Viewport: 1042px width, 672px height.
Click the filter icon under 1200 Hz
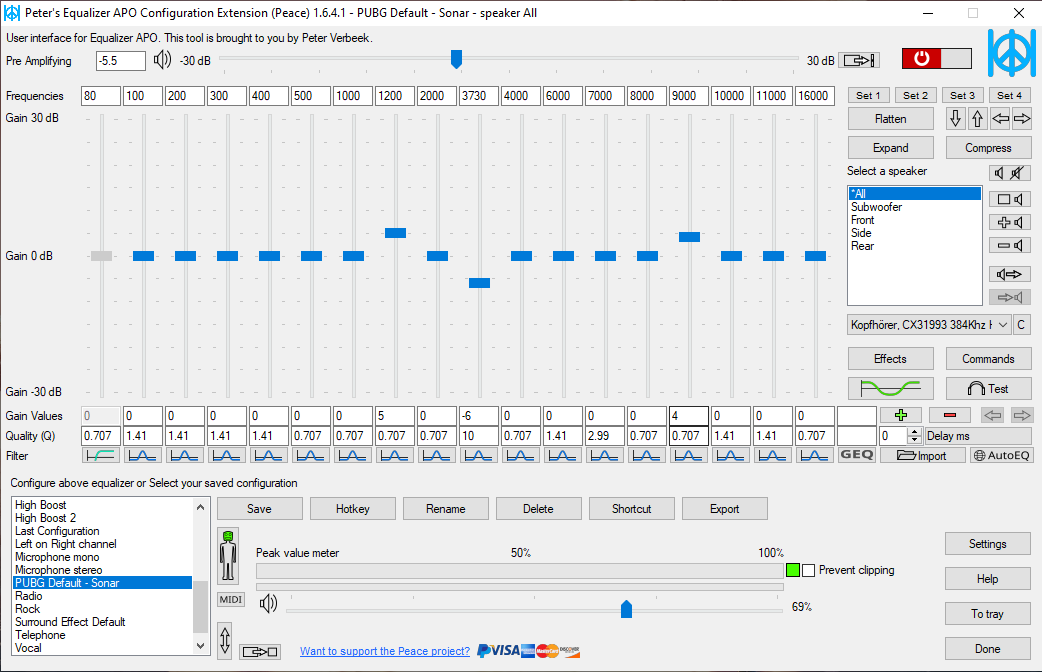coord(395,455)
